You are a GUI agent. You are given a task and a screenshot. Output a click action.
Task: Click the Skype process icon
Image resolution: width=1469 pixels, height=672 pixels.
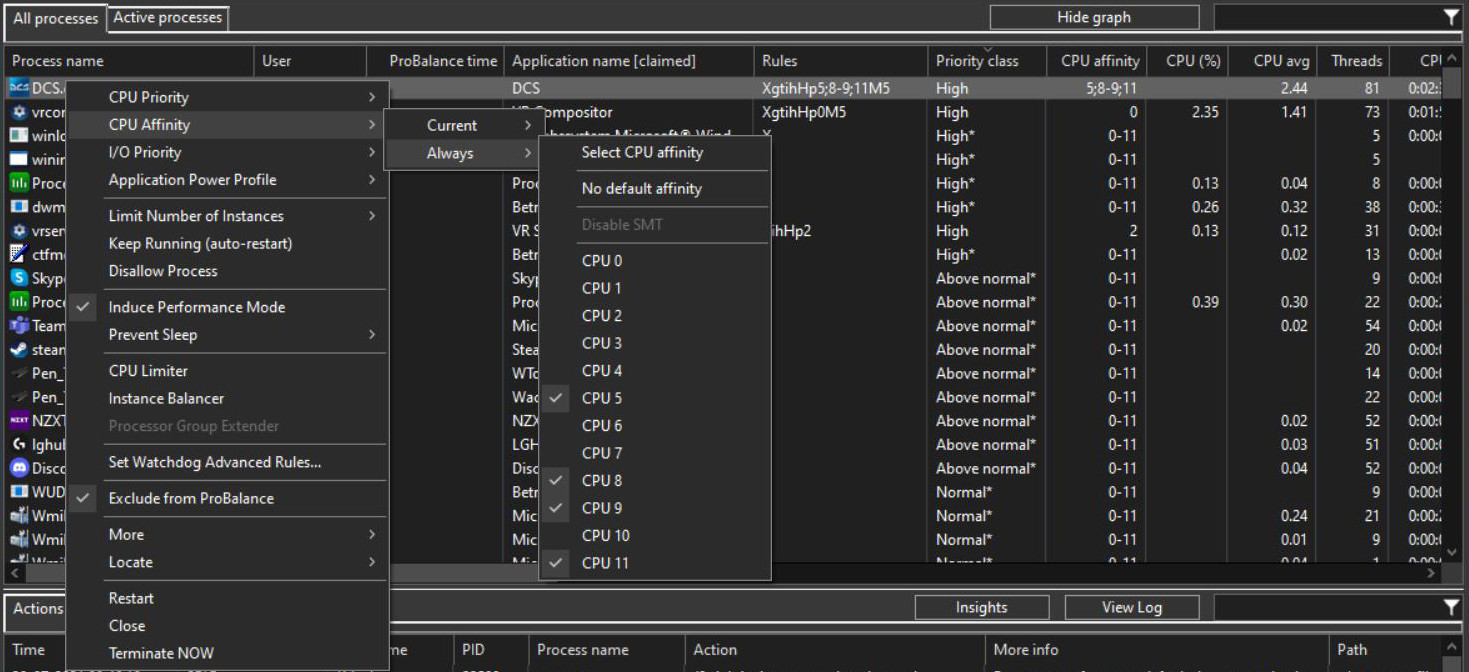pos(18,278)
